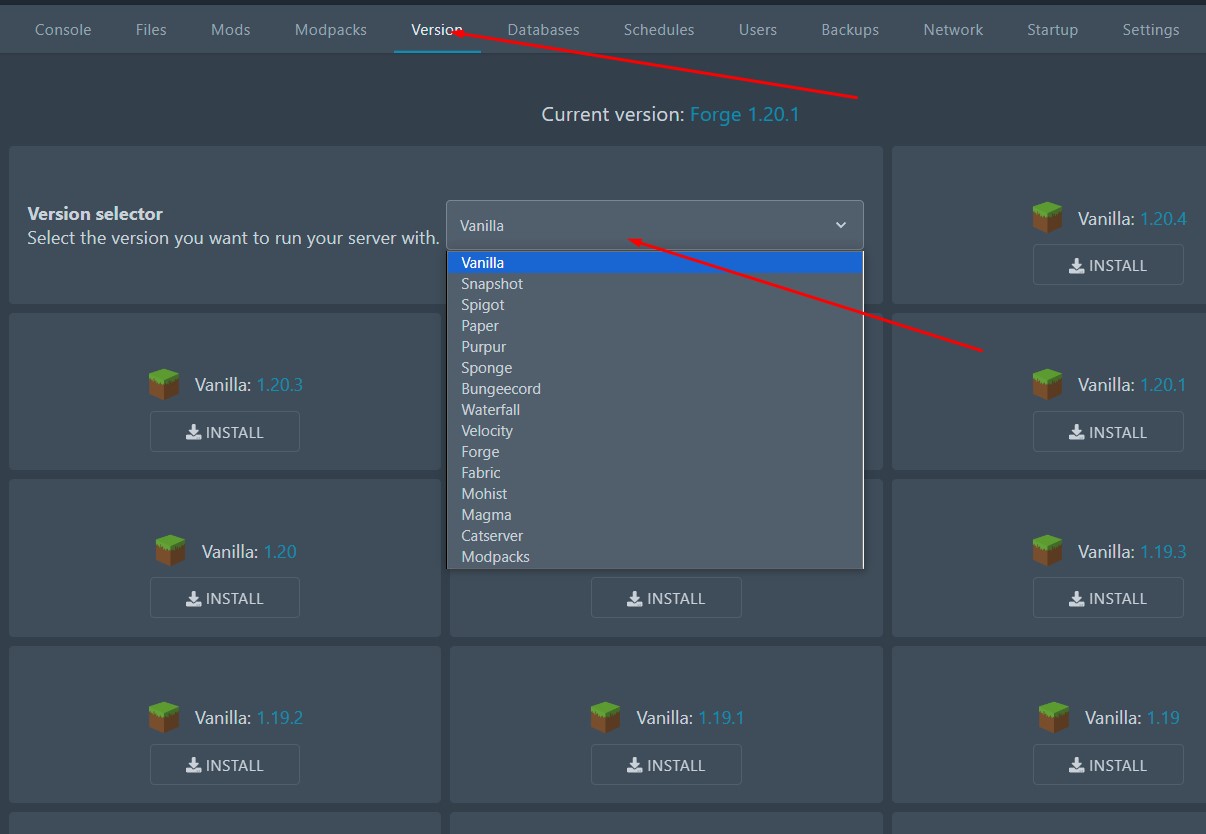Install Vanilla 1.20.4
1206x834 pixels.
point(1108,265)
